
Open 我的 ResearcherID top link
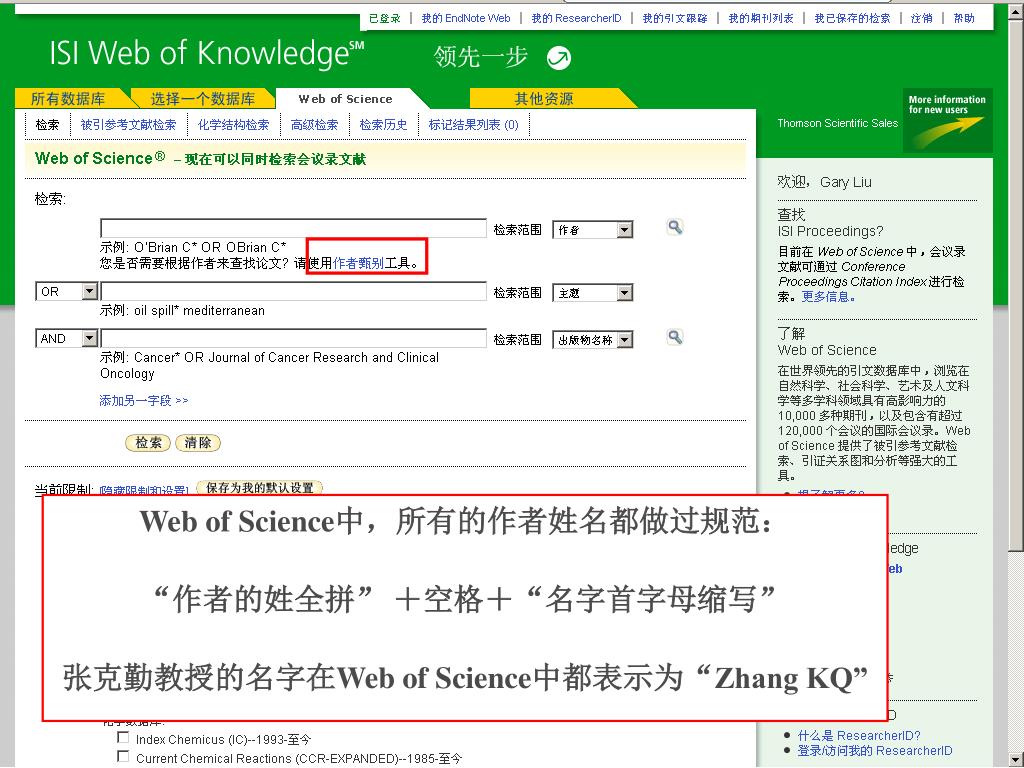pyautogui.click(x=576, y=18)
